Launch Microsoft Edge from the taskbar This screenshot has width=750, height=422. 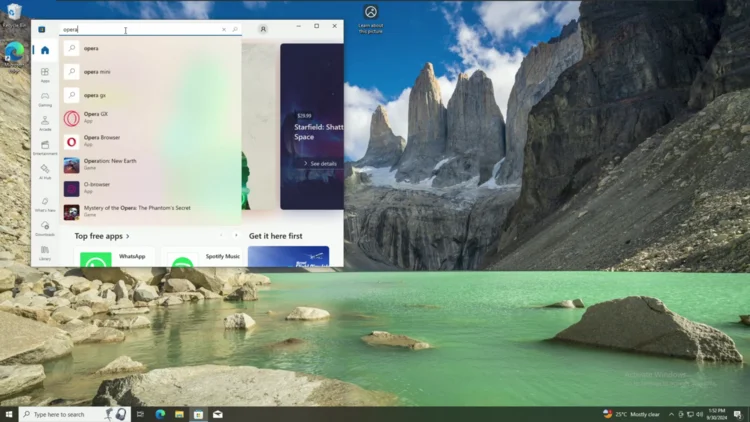pyautogui.click(x=160, y=414)
